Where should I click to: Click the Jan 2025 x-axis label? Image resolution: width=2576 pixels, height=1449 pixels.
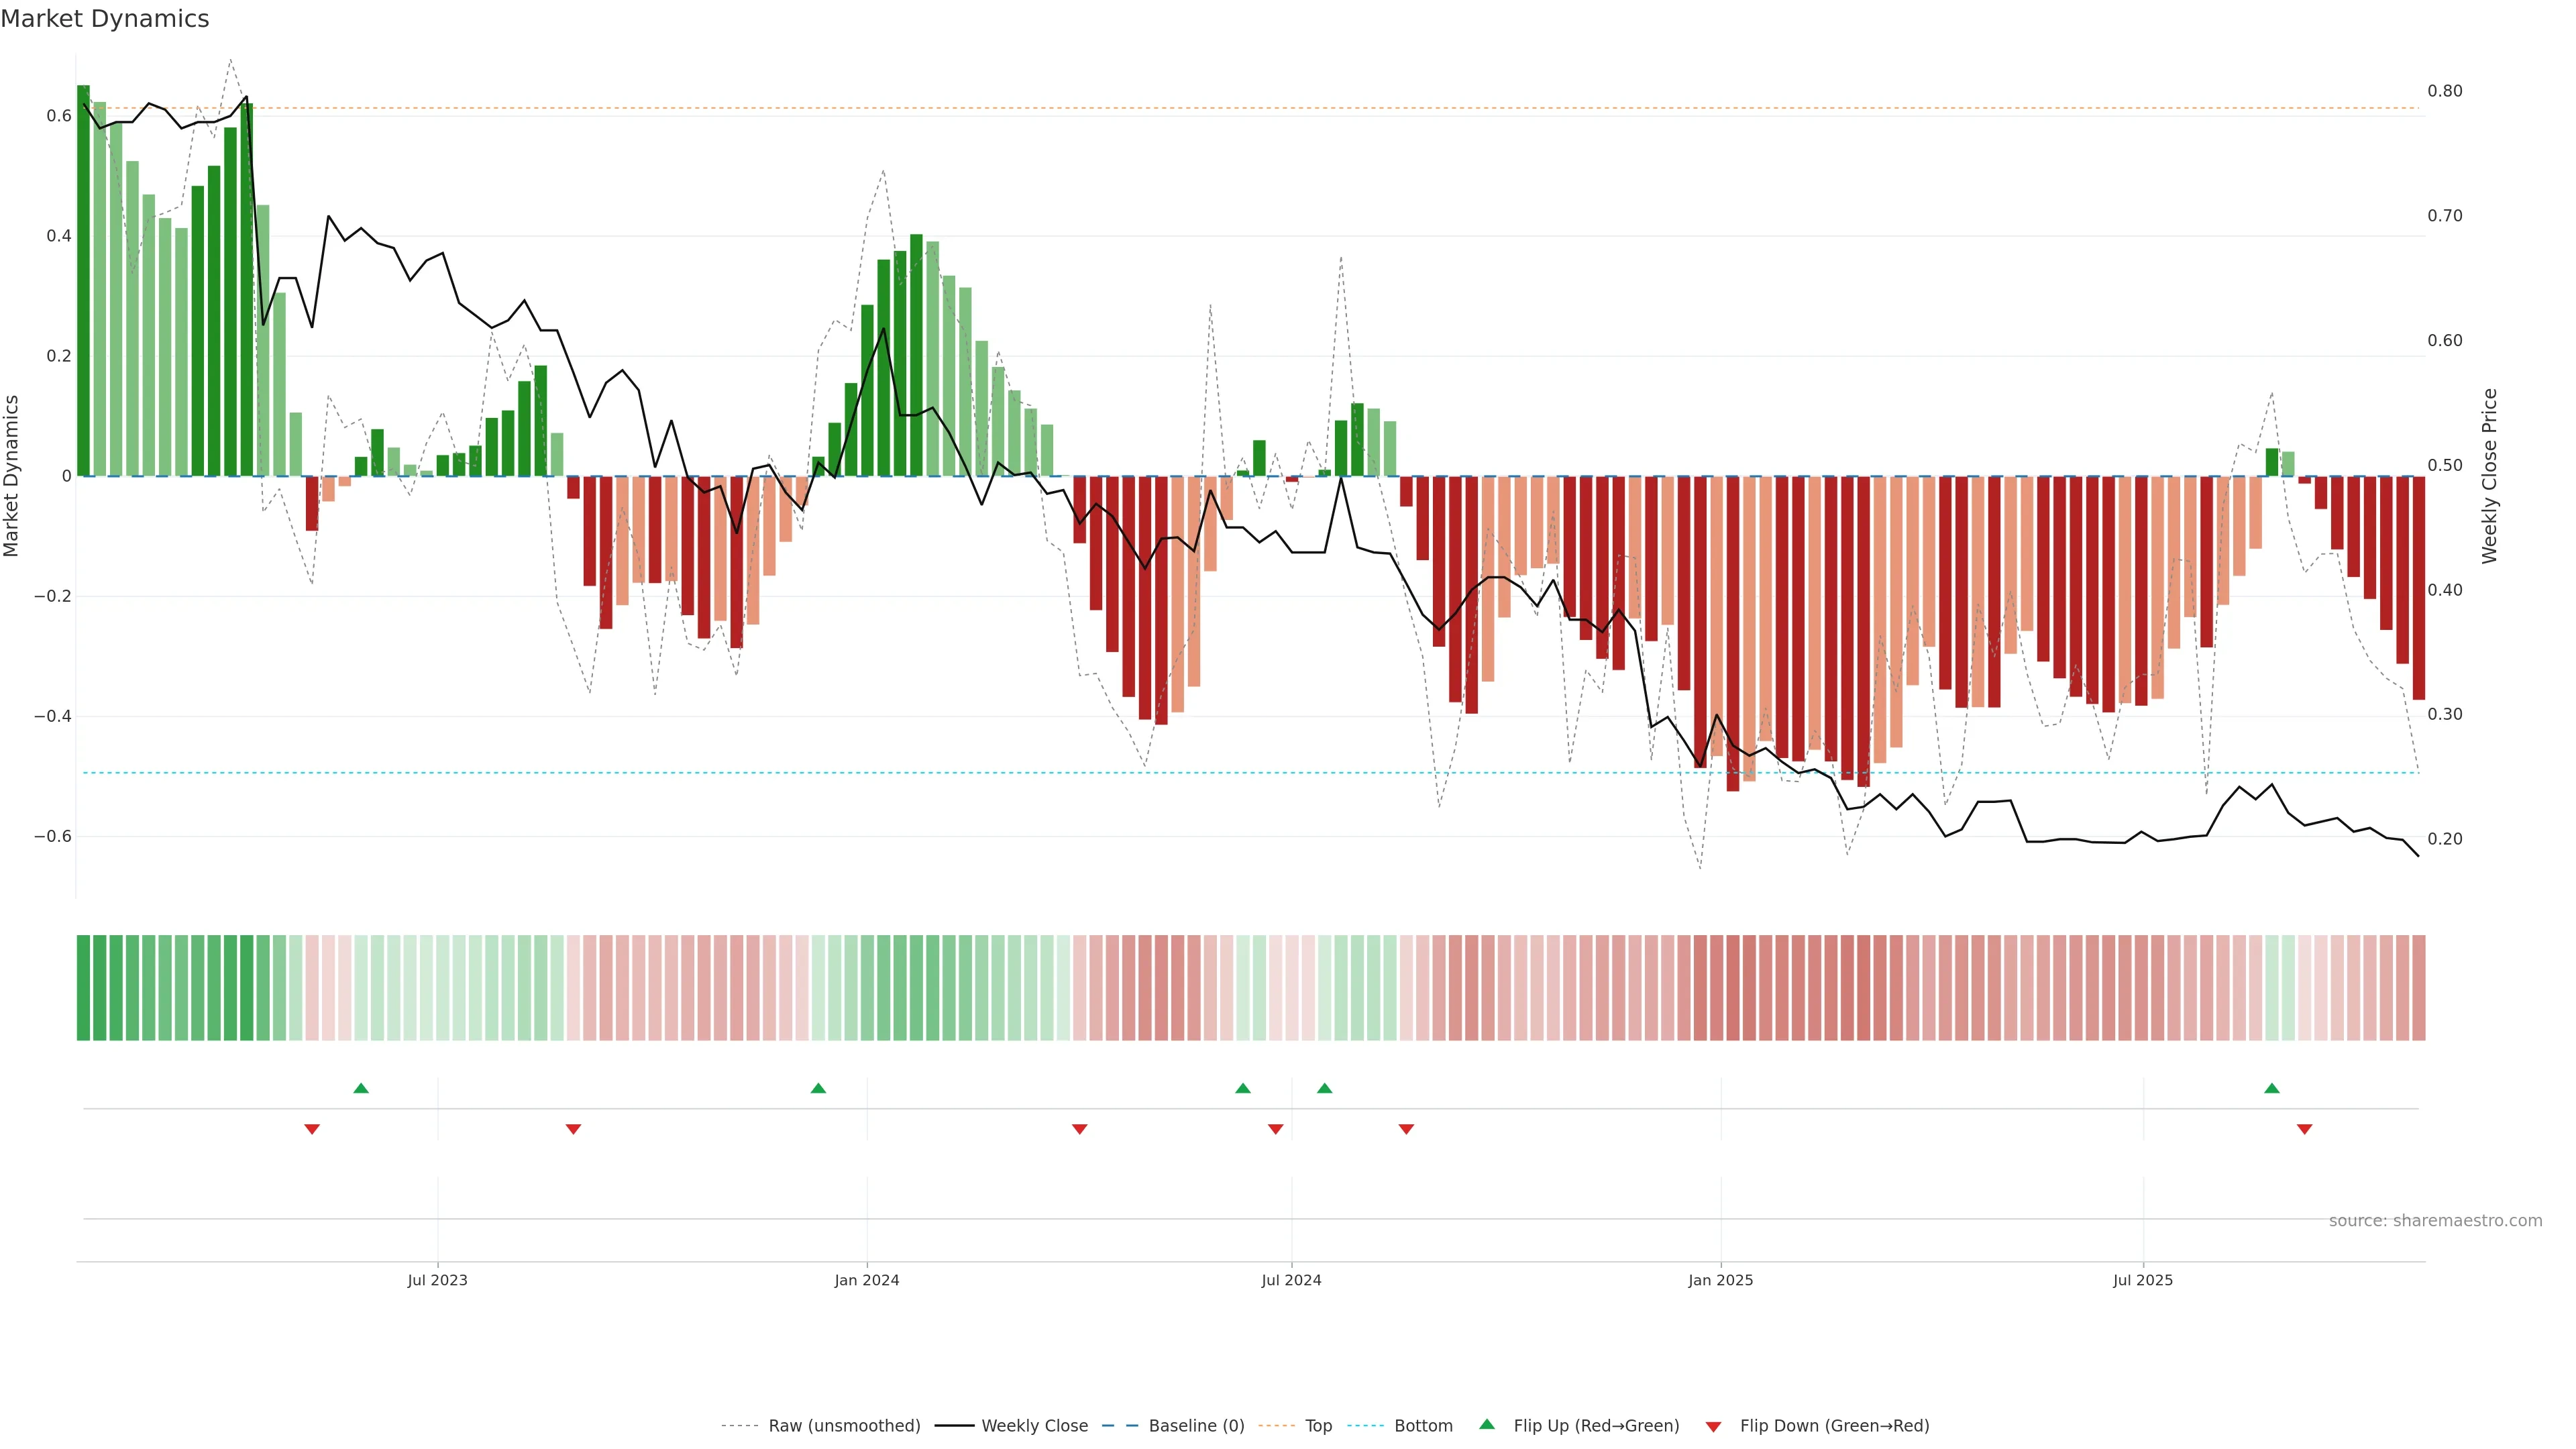[x=1720, y=1280]
